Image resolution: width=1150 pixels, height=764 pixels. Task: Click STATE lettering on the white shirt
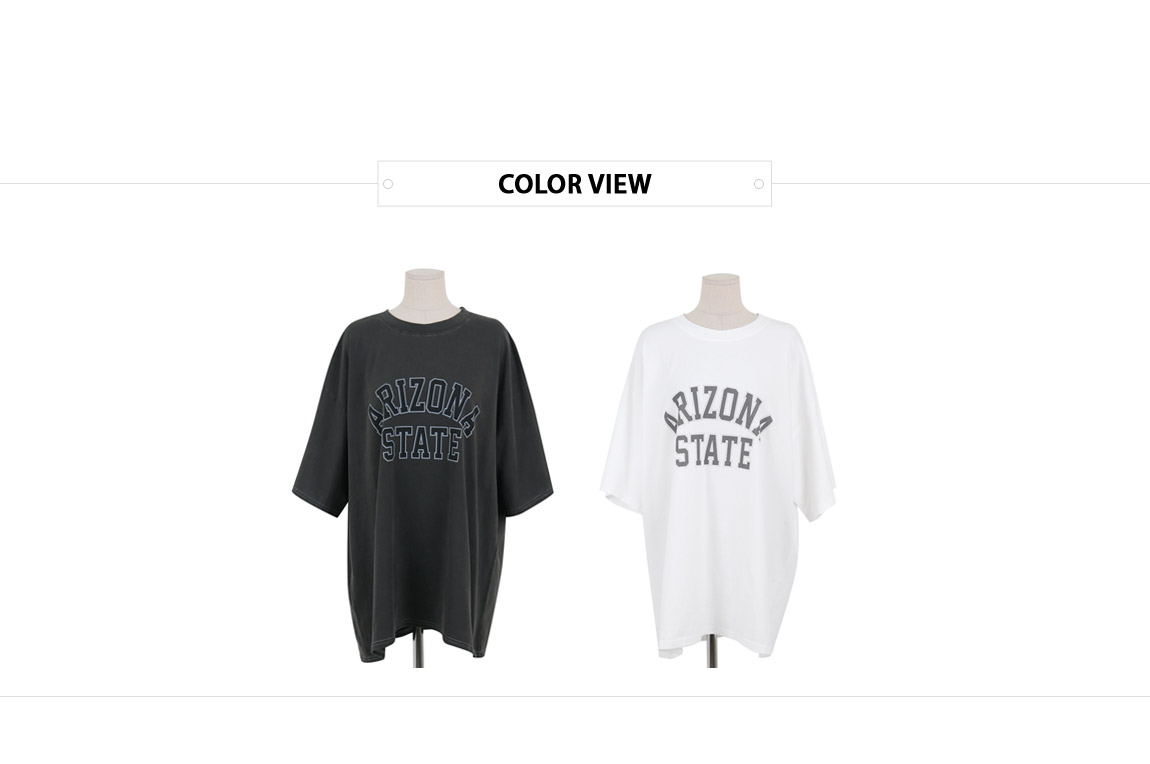point(714,452)
